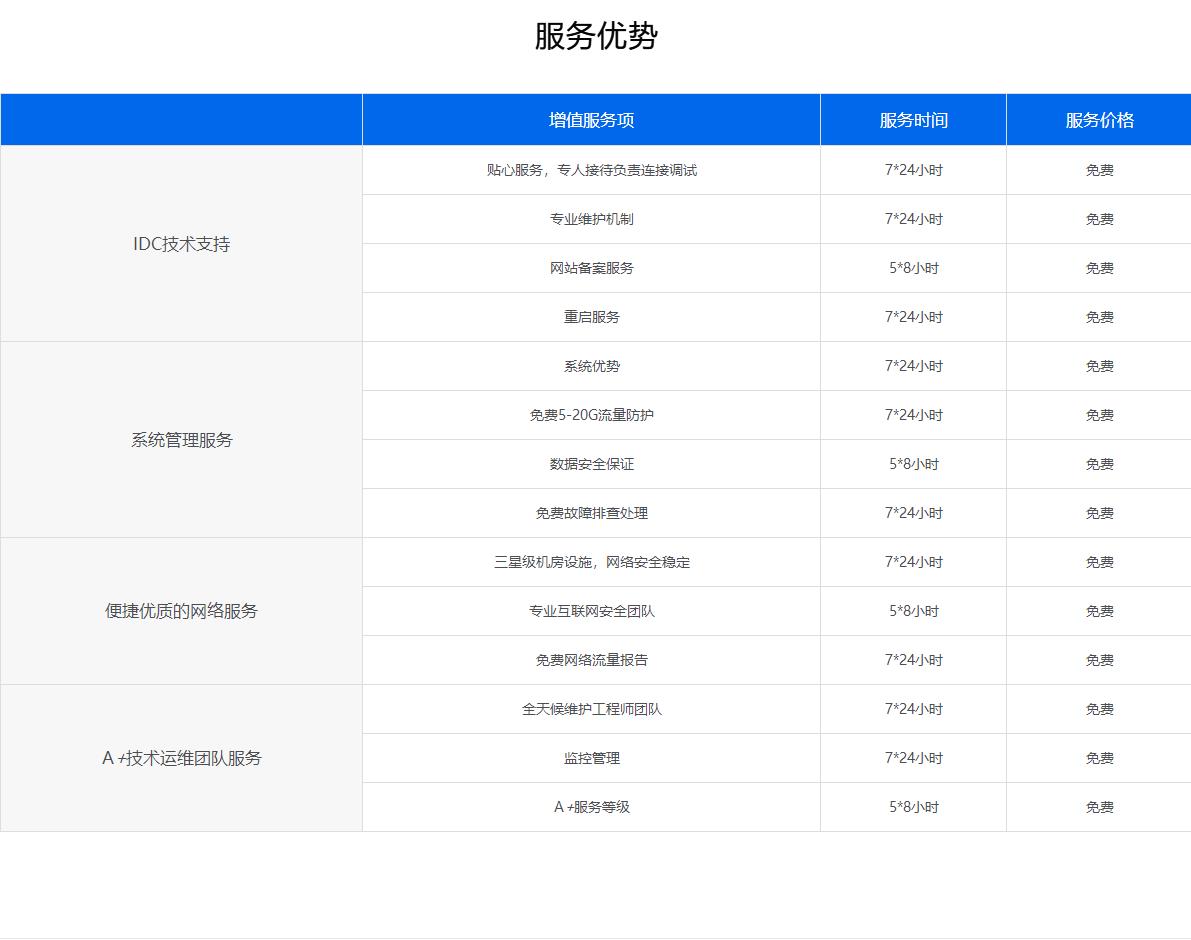The image size is (1191, 940).
Task: Select the 重启服务 cell
Action: (591, 317)
